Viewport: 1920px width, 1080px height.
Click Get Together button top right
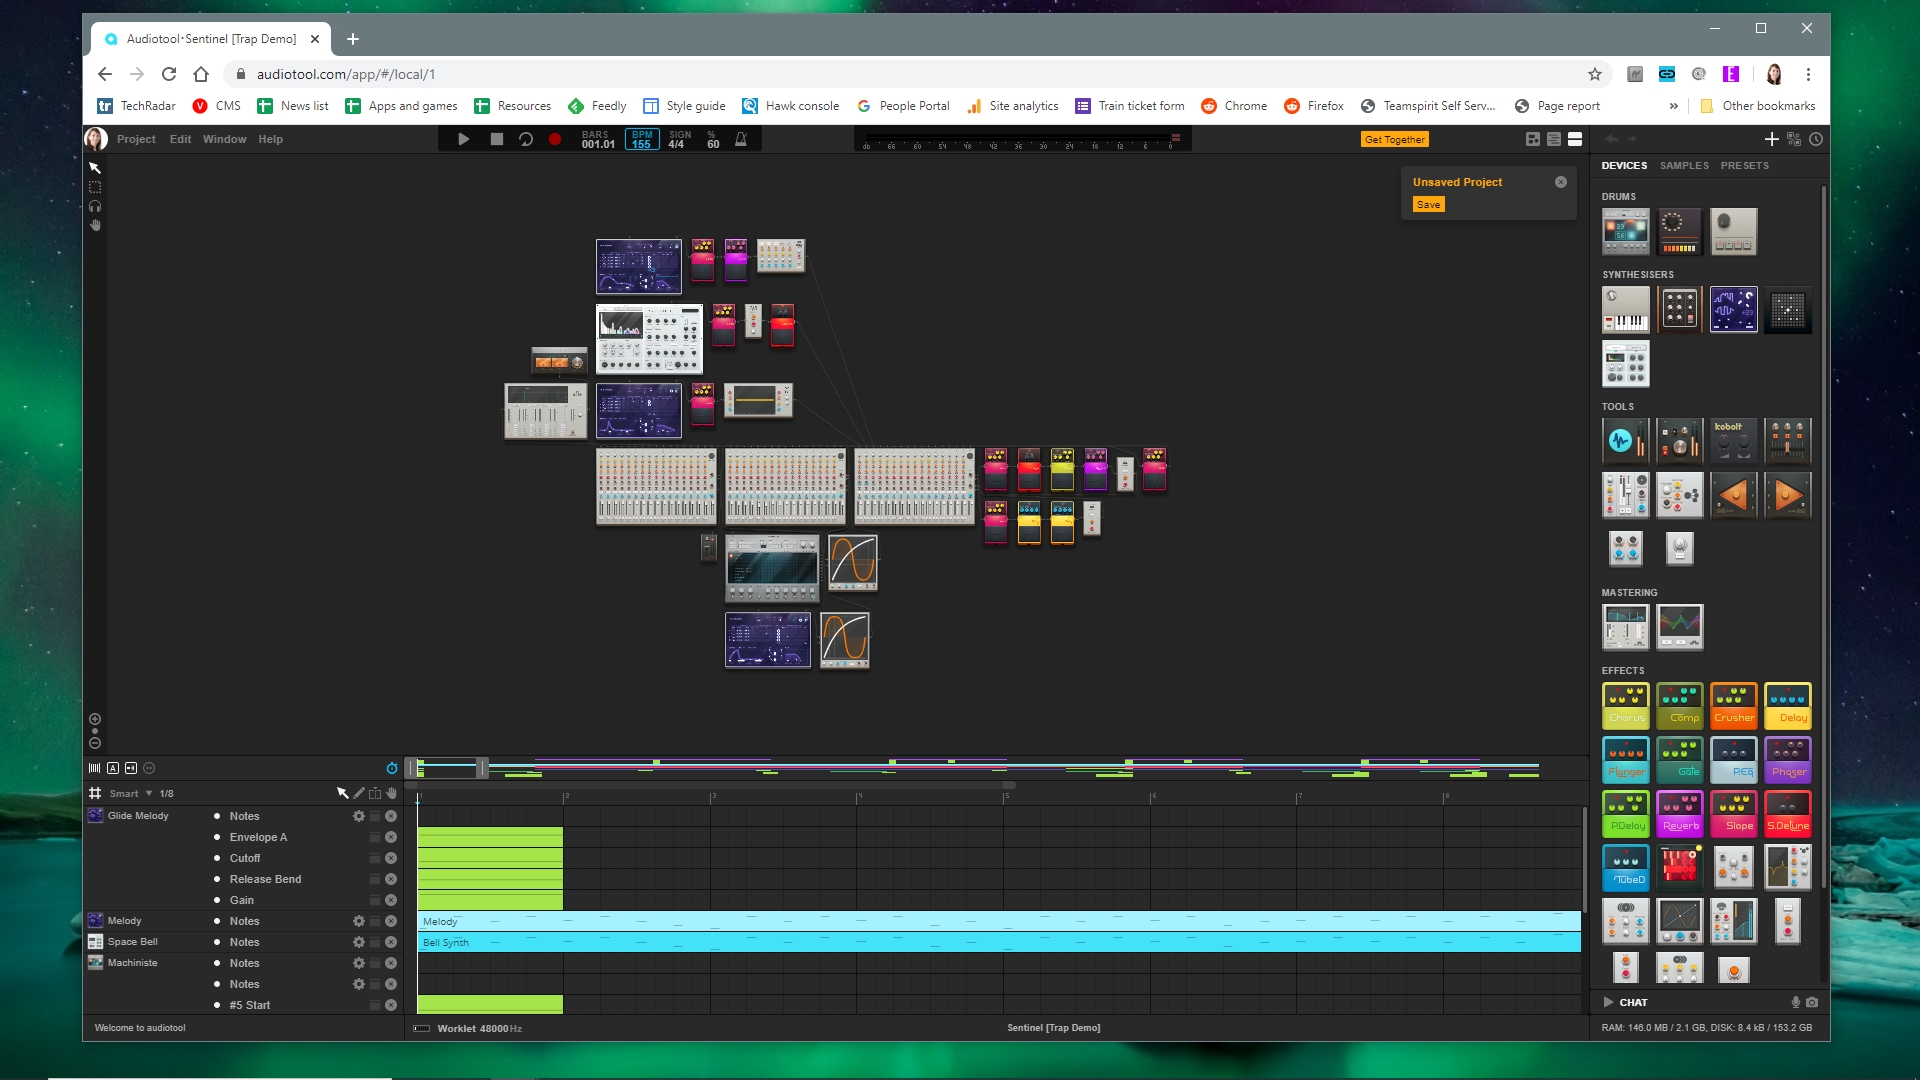click(x=1394, y=138)
